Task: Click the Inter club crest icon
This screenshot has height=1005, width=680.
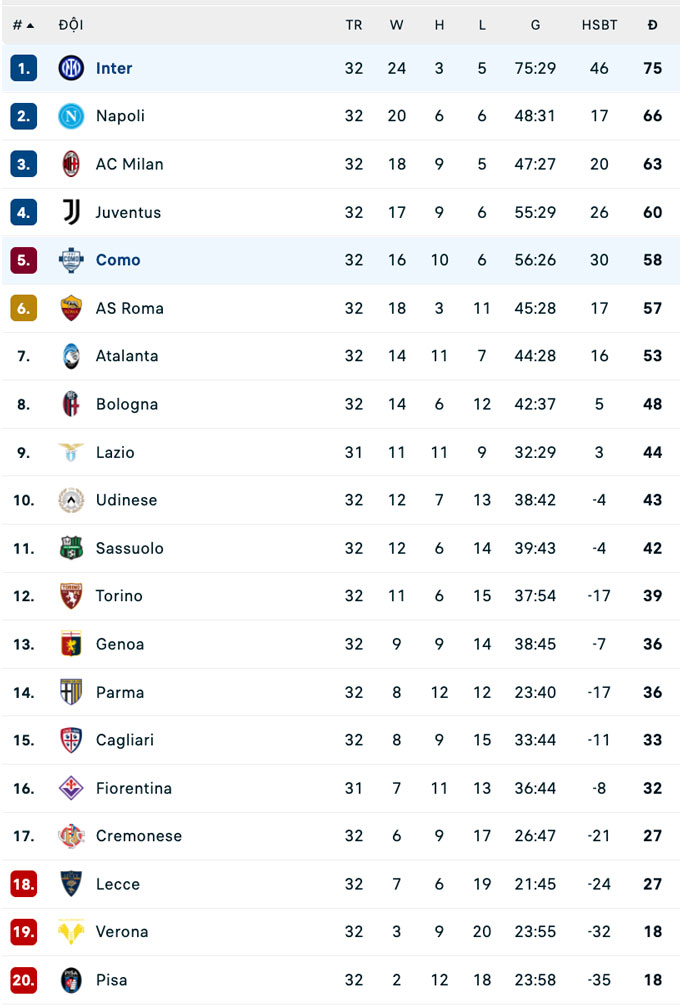Action: coord(71,68)
